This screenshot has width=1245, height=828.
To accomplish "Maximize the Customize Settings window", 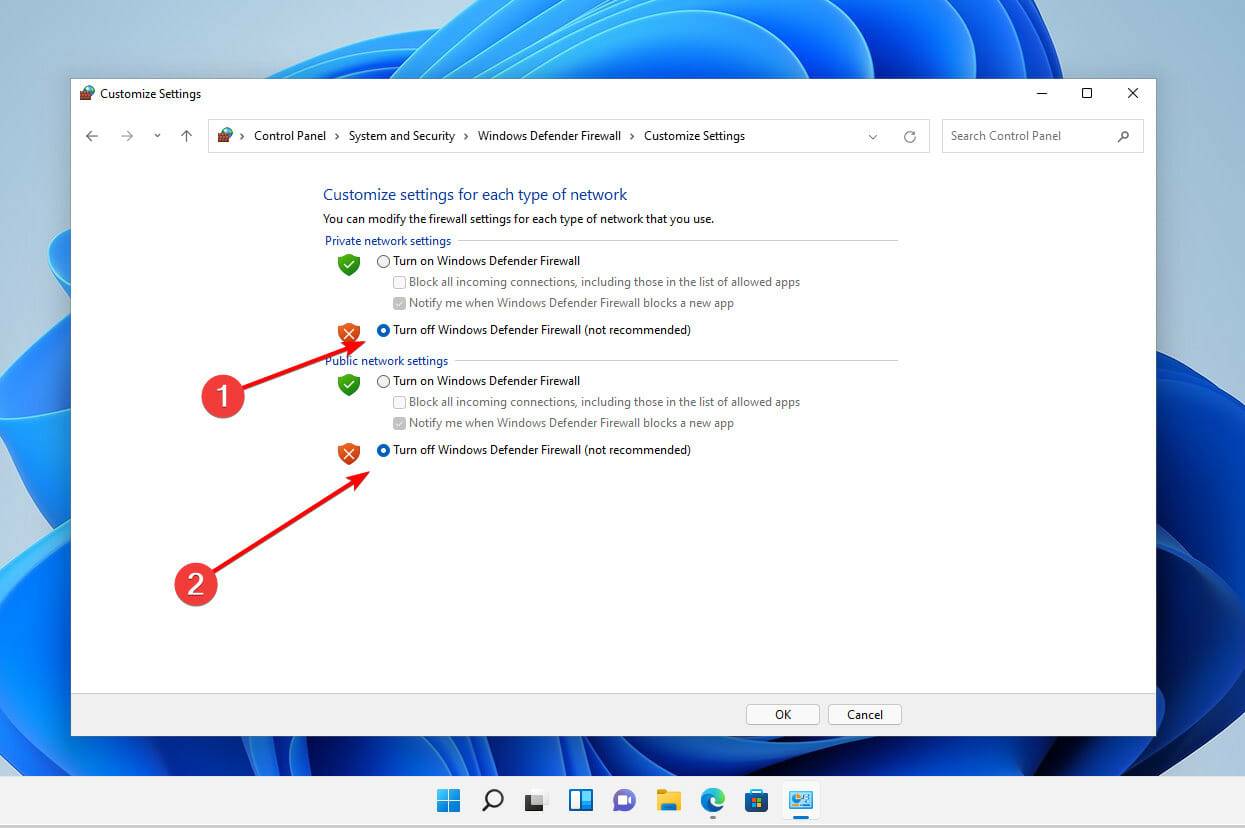I will pyautogui.click(x=1087, y=94).
